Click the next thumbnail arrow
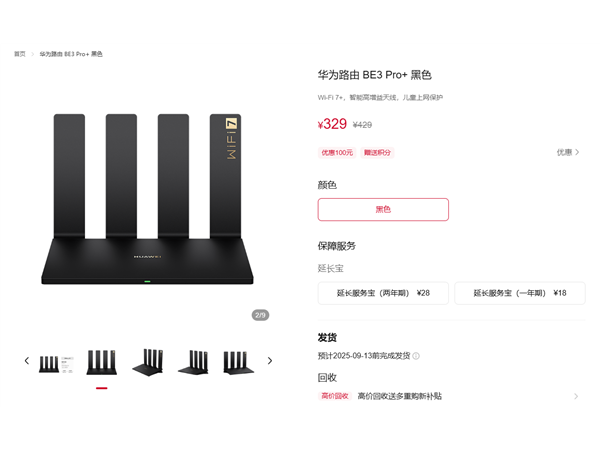This screenshot has width=600, height=450. coord(270,360)
